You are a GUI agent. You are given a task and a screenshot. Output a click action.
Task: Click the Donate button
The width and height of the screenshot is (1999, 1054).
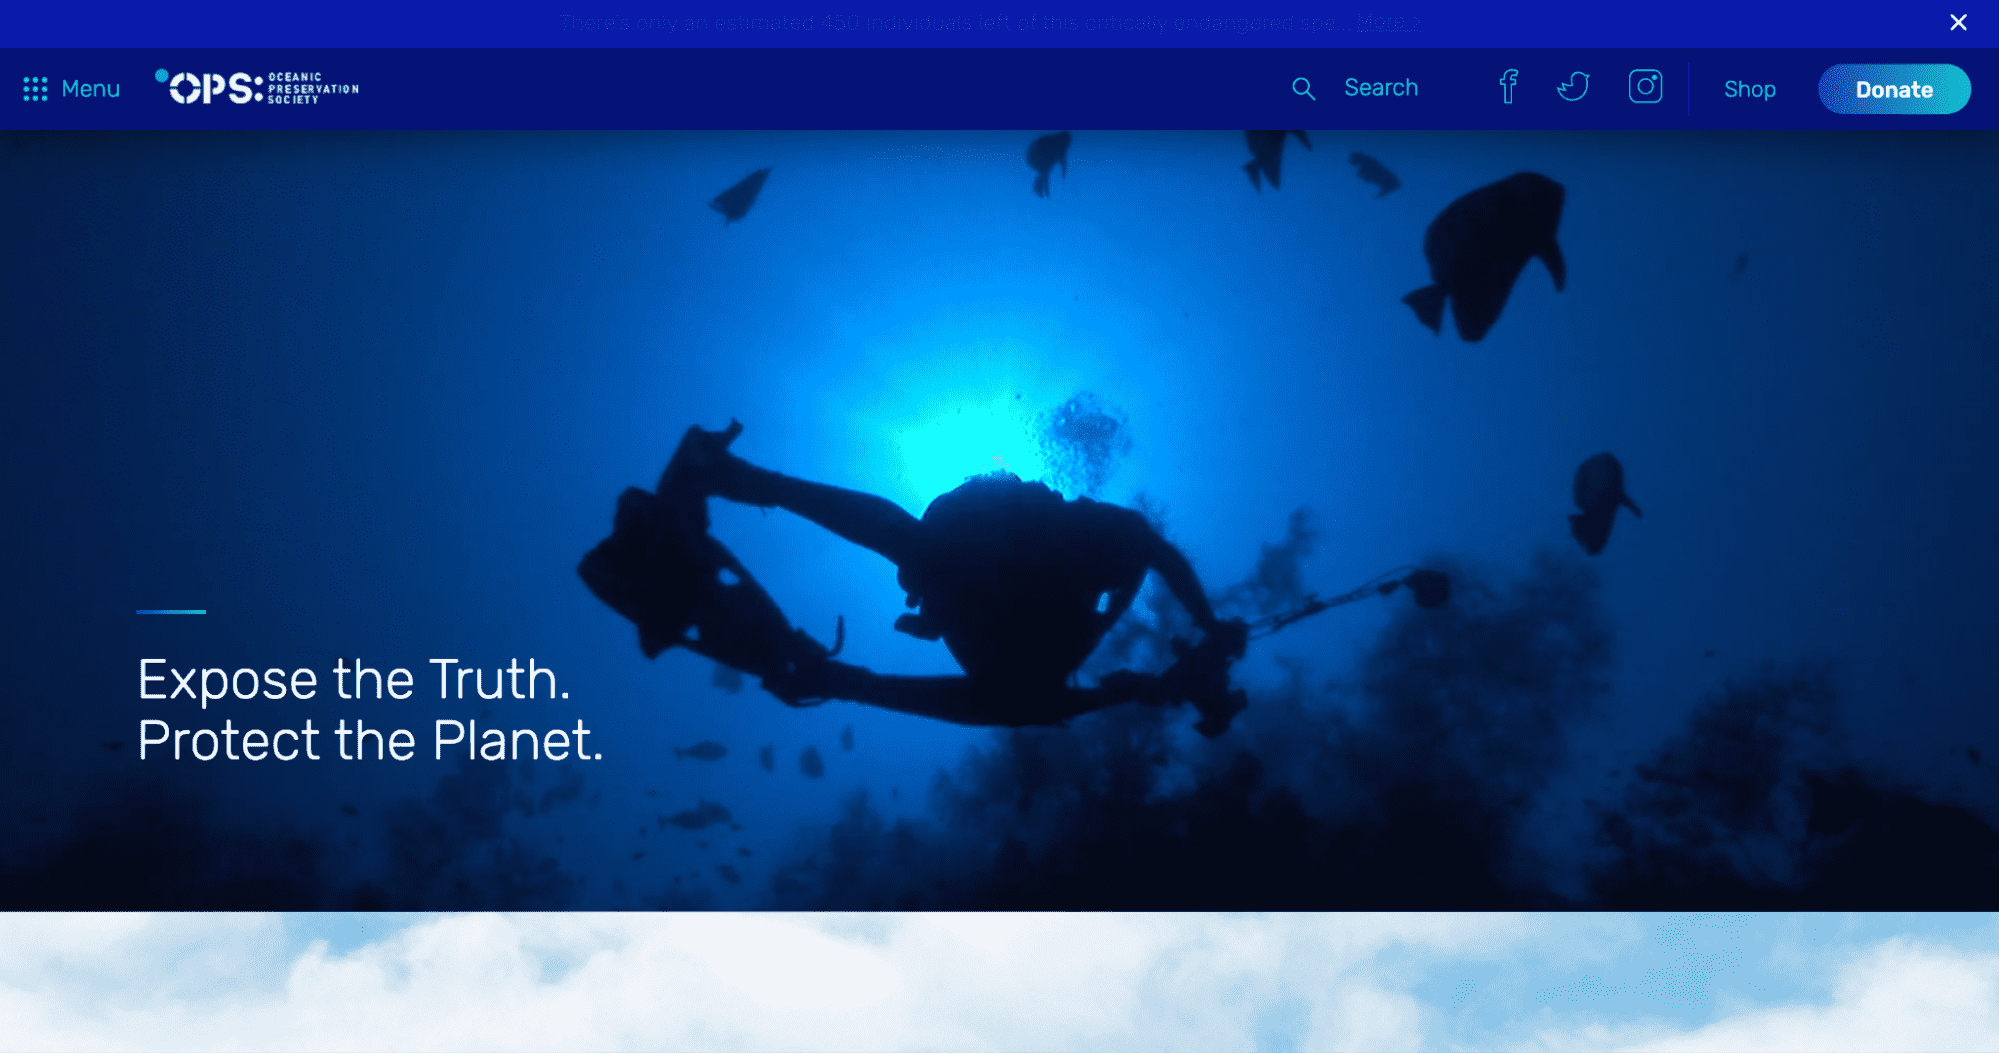(x=1893, y=88)
